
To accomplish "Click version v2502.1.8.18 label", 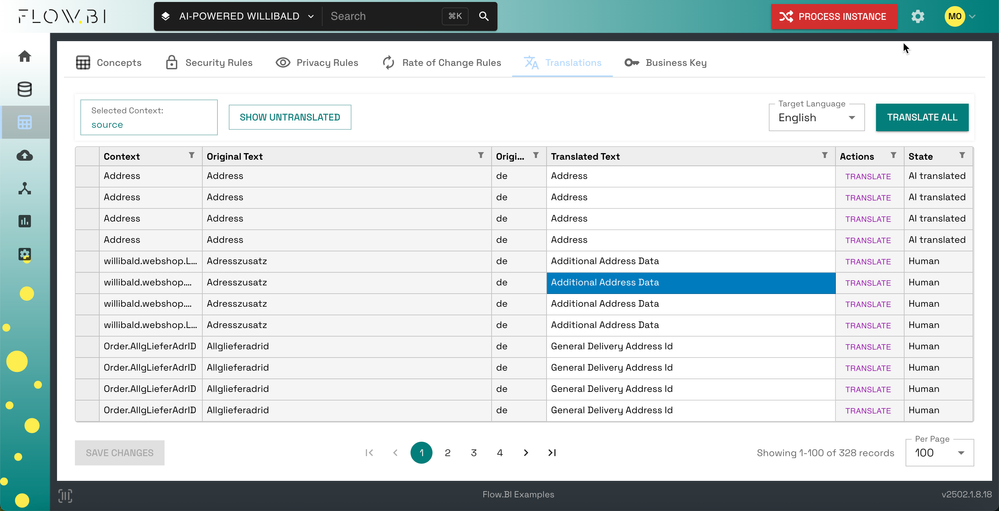I will click(x=967, y=494).
